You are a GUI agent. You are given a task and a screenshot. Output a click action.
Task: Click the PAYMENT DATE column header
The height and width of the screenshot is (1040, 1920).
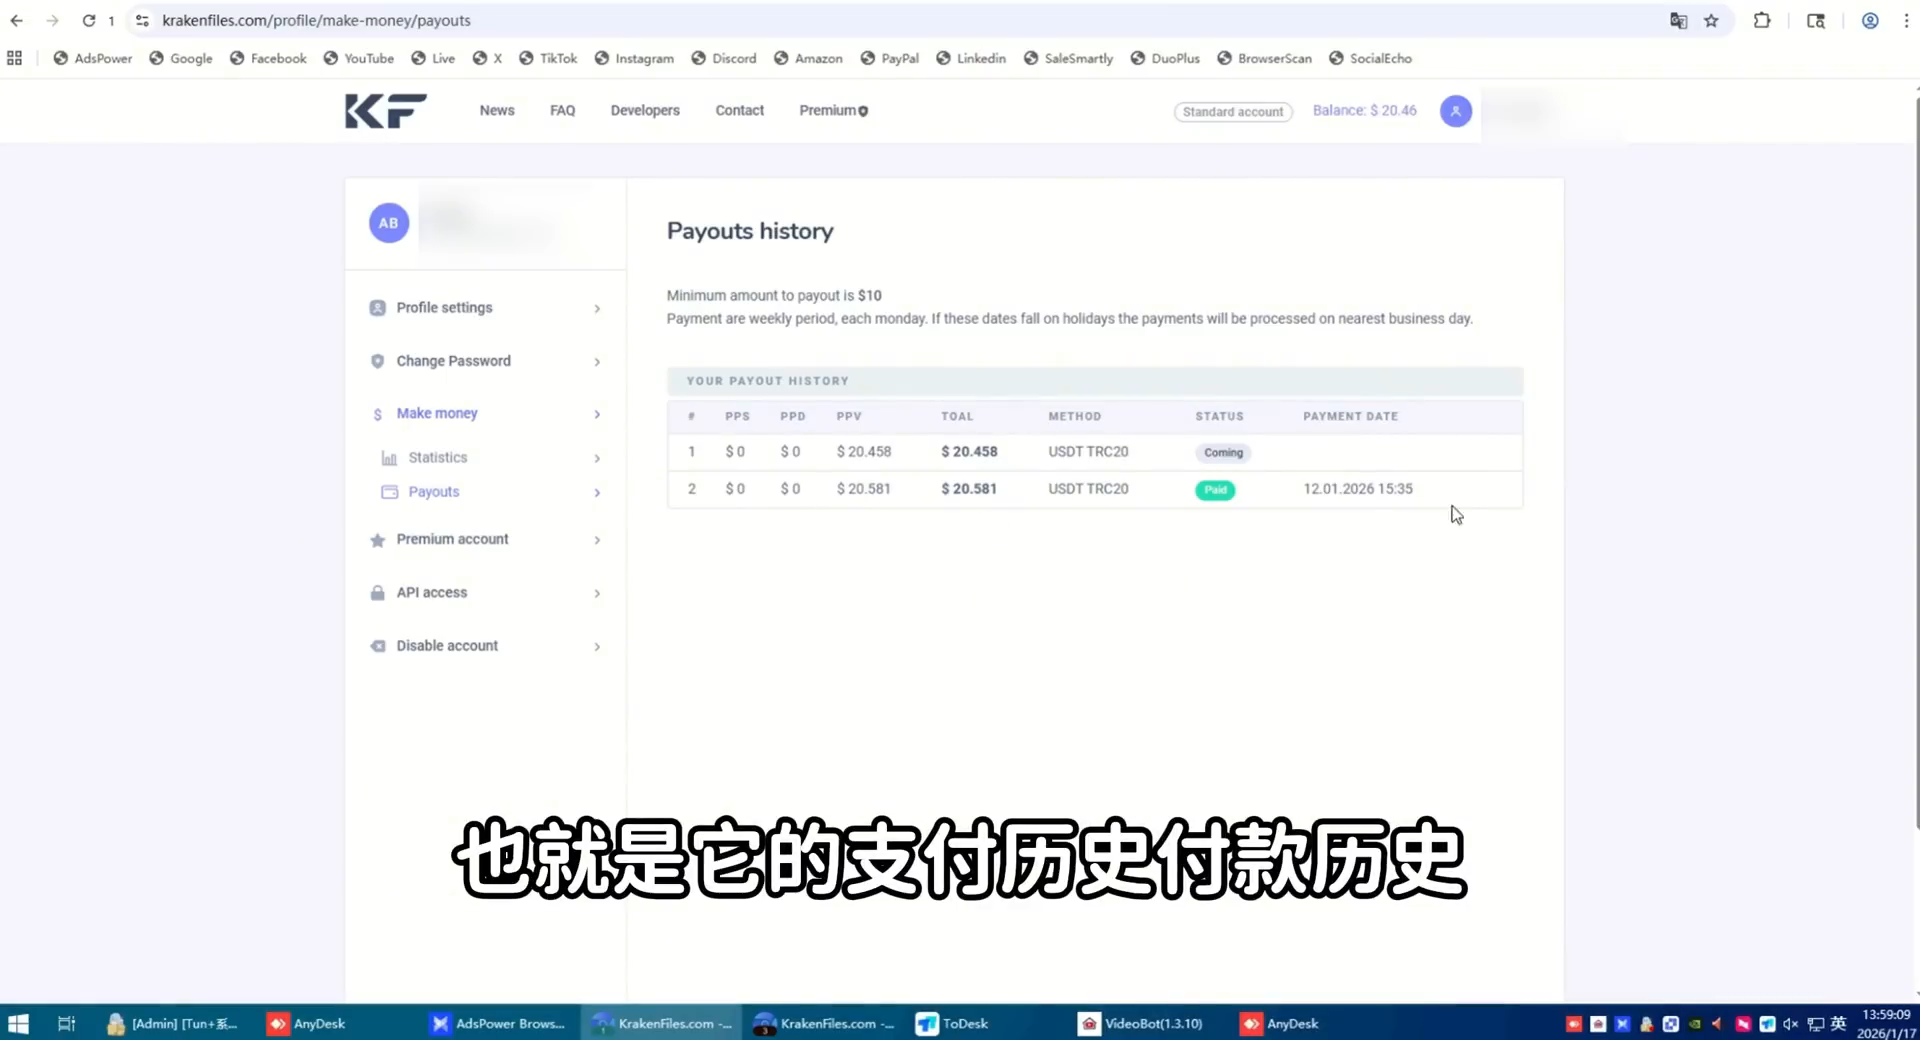(x=1350, y=416)
